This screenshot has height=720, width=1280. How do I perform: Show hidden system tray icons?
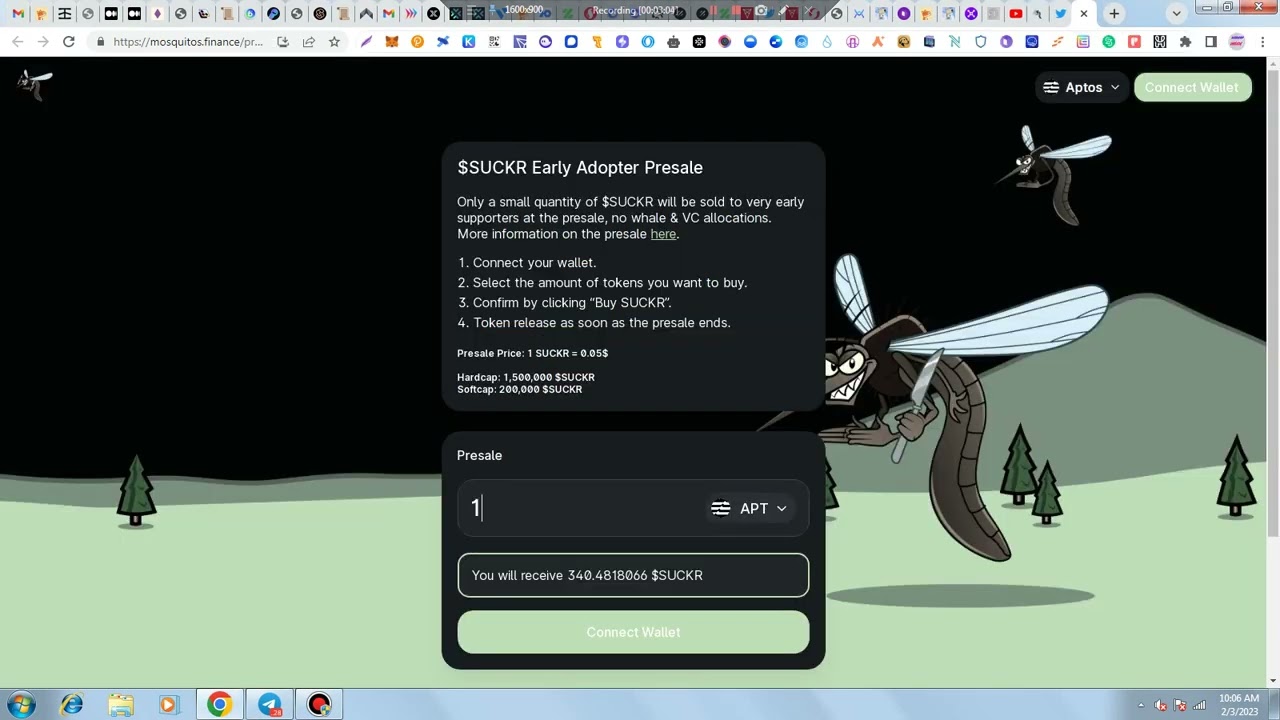point(1141,705)
